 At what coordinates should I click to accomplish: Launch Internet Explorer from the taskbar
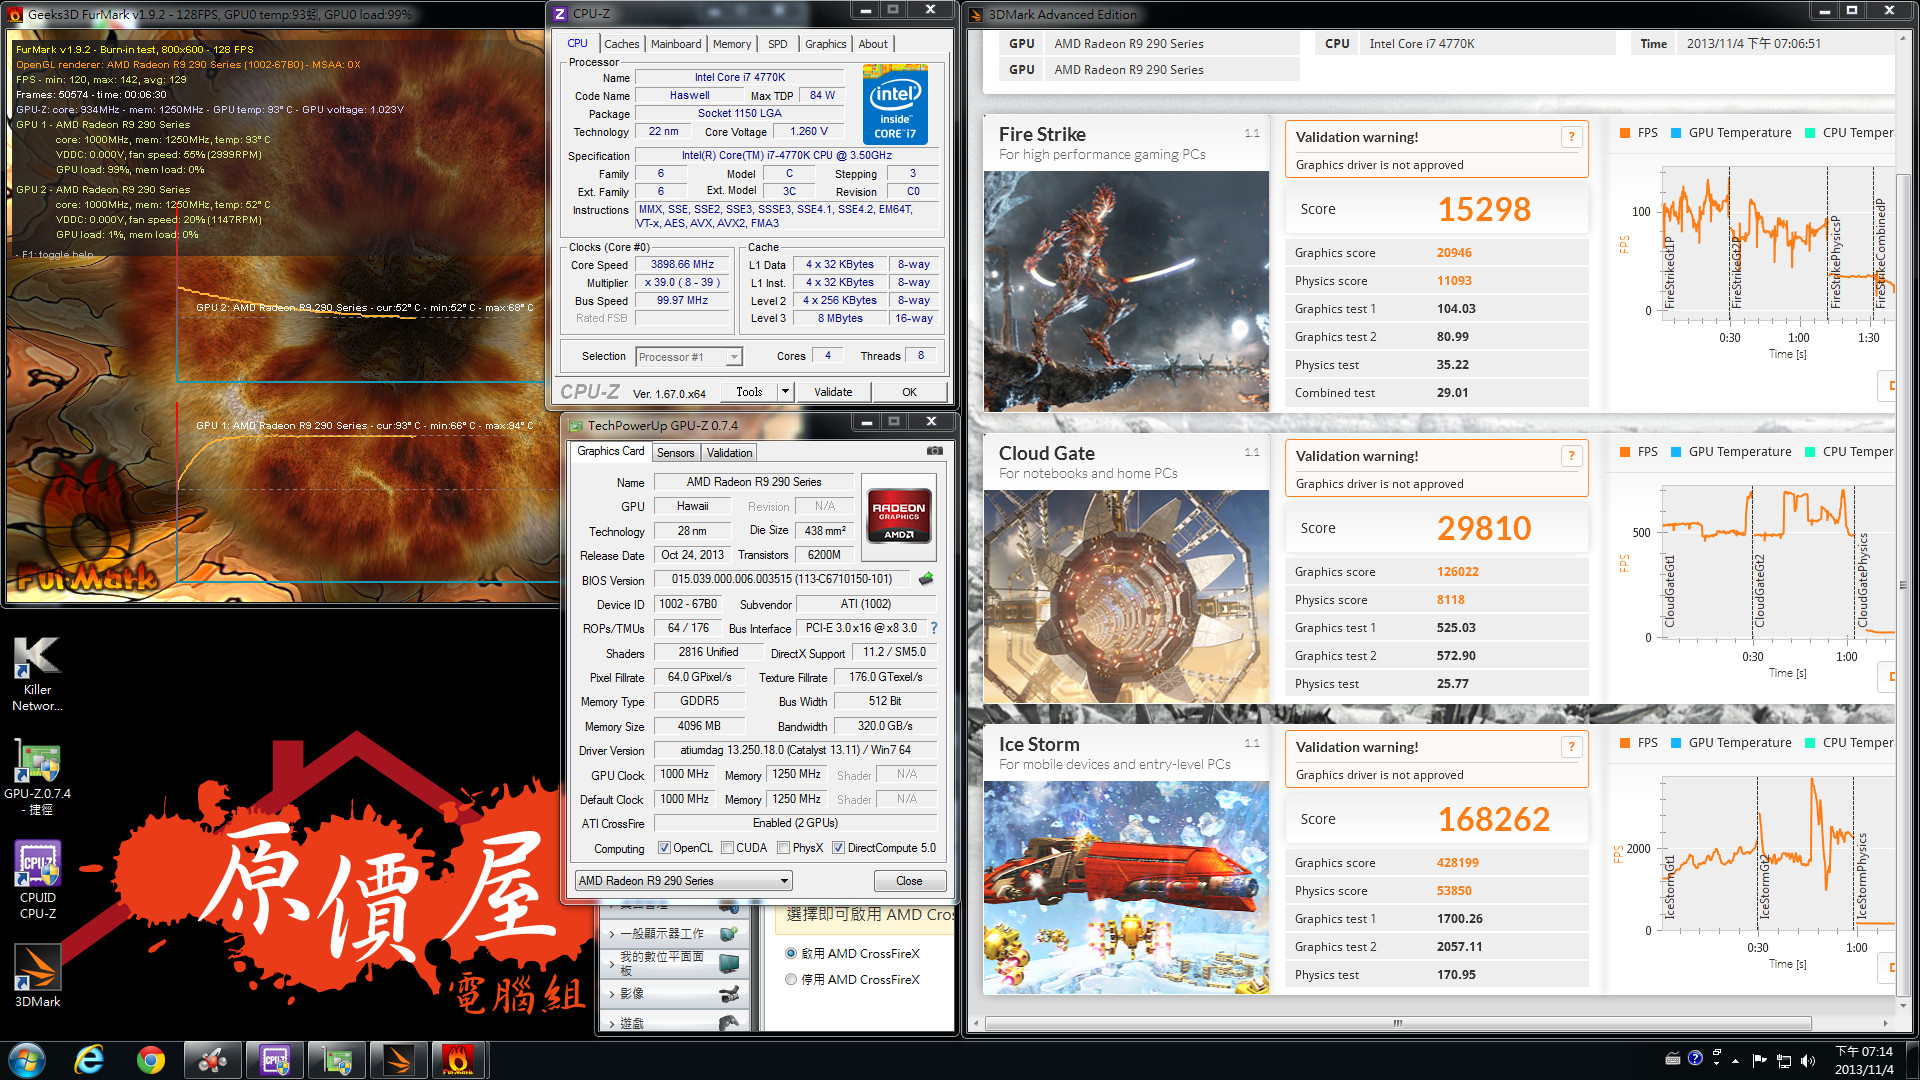[x=89, y=1060]
